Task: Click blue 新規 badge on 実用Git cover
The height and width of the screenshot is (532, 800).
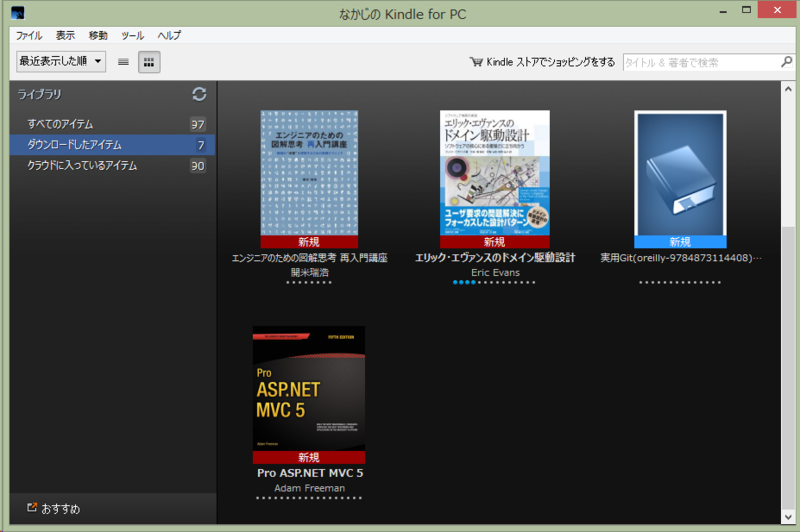Action: (x=680, y=242)
